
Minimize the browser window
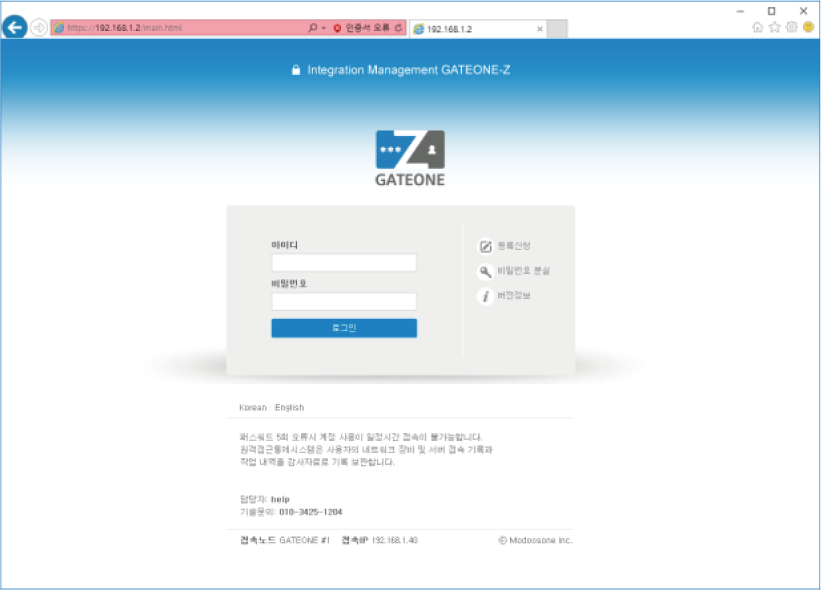742,11
